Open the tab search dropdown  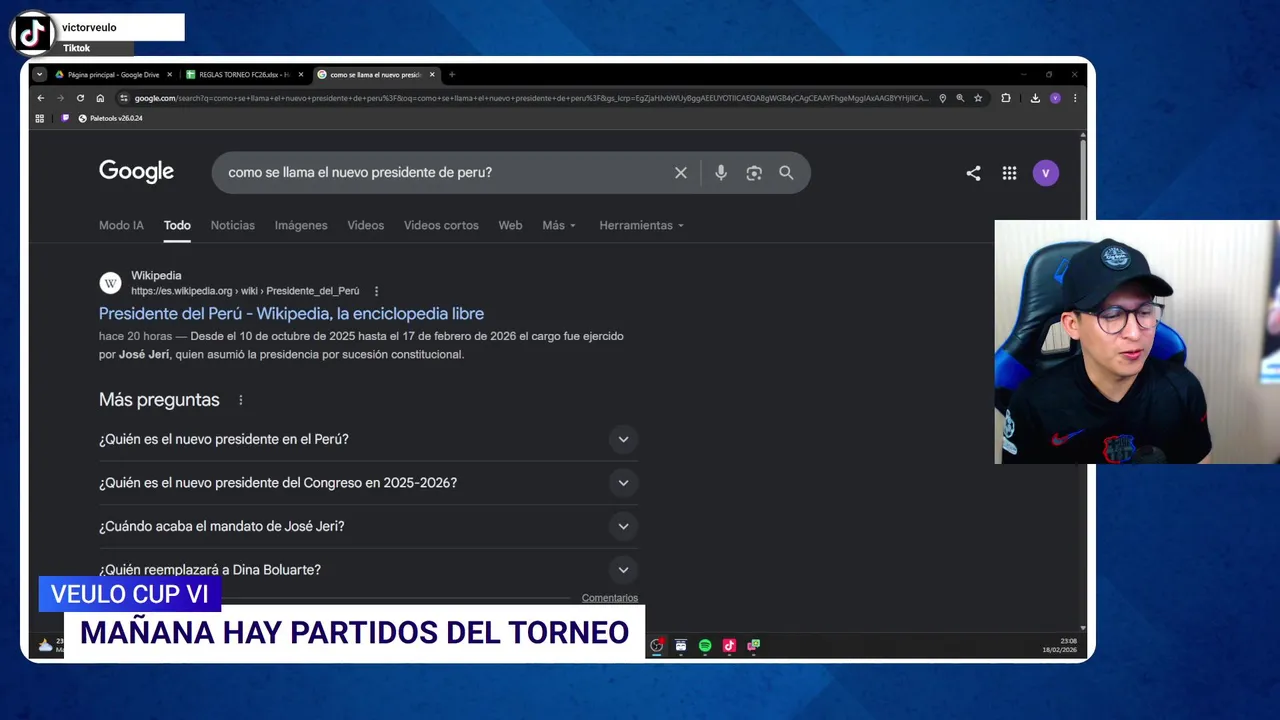click(x=40, y=74)
